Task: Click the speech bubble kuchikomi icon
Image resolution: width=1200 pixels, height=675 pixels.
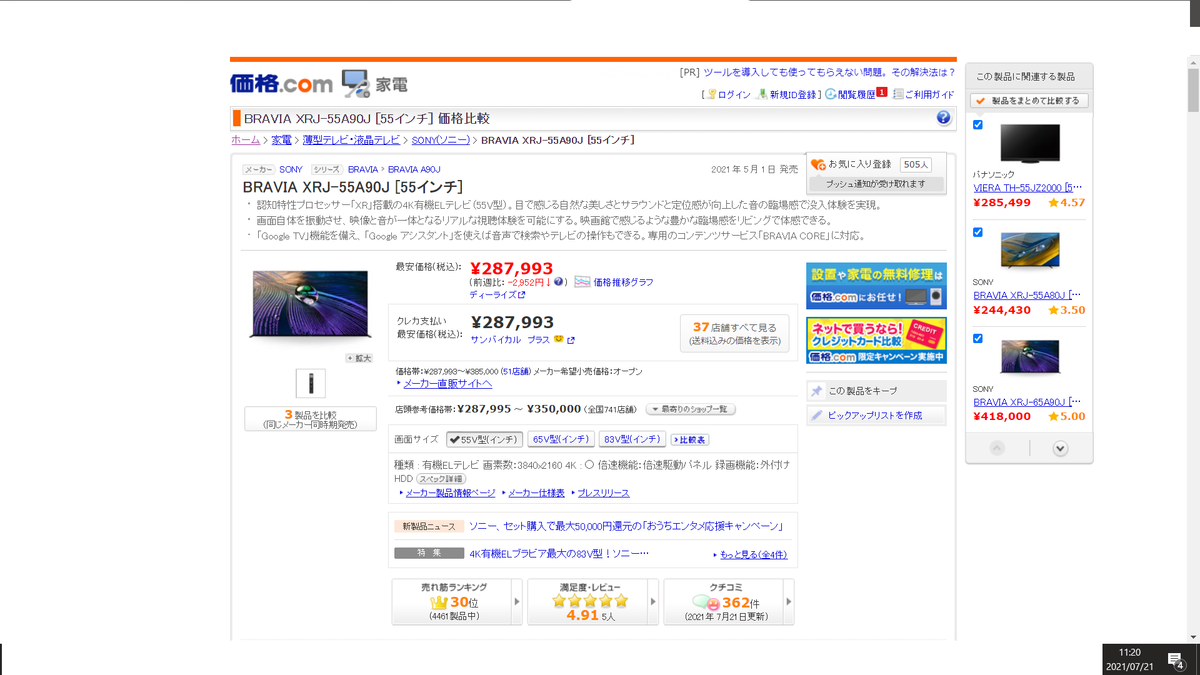Action: [705, 603]
